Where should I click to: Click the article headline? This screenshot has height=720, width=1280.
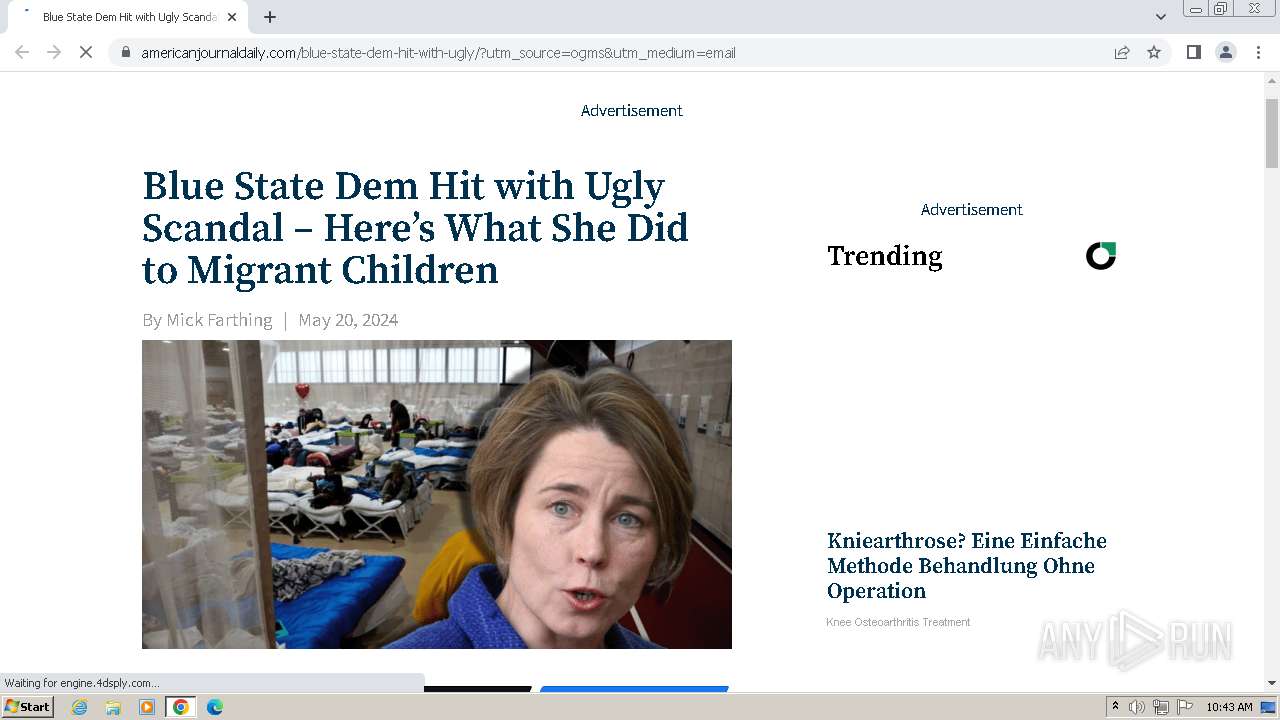415,228
